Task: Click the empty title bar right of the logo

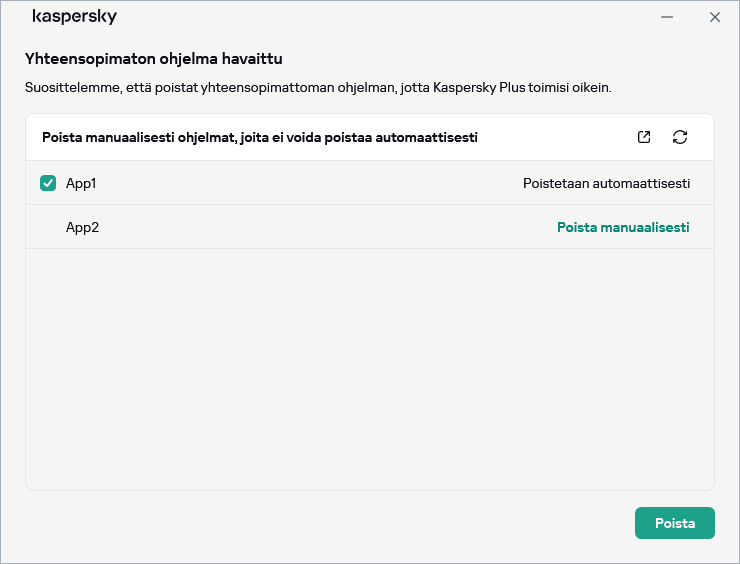Action: click(380, 17)
